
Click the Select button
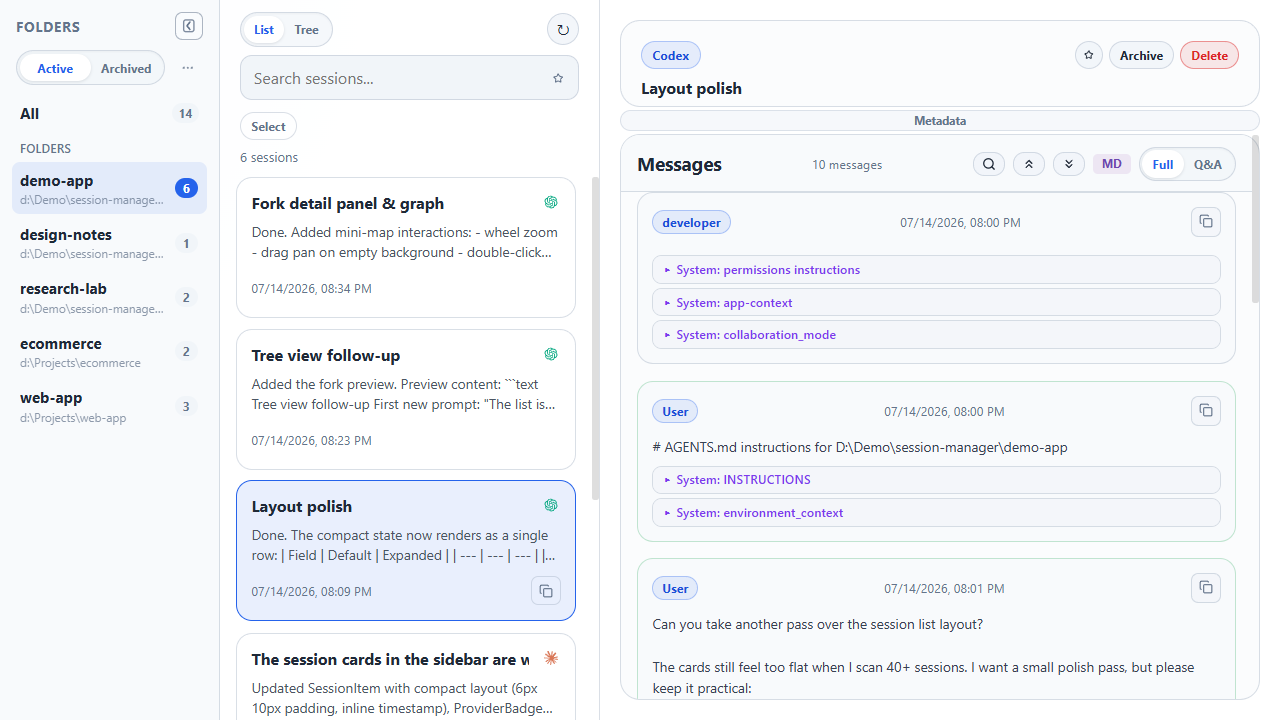point(268,126)
